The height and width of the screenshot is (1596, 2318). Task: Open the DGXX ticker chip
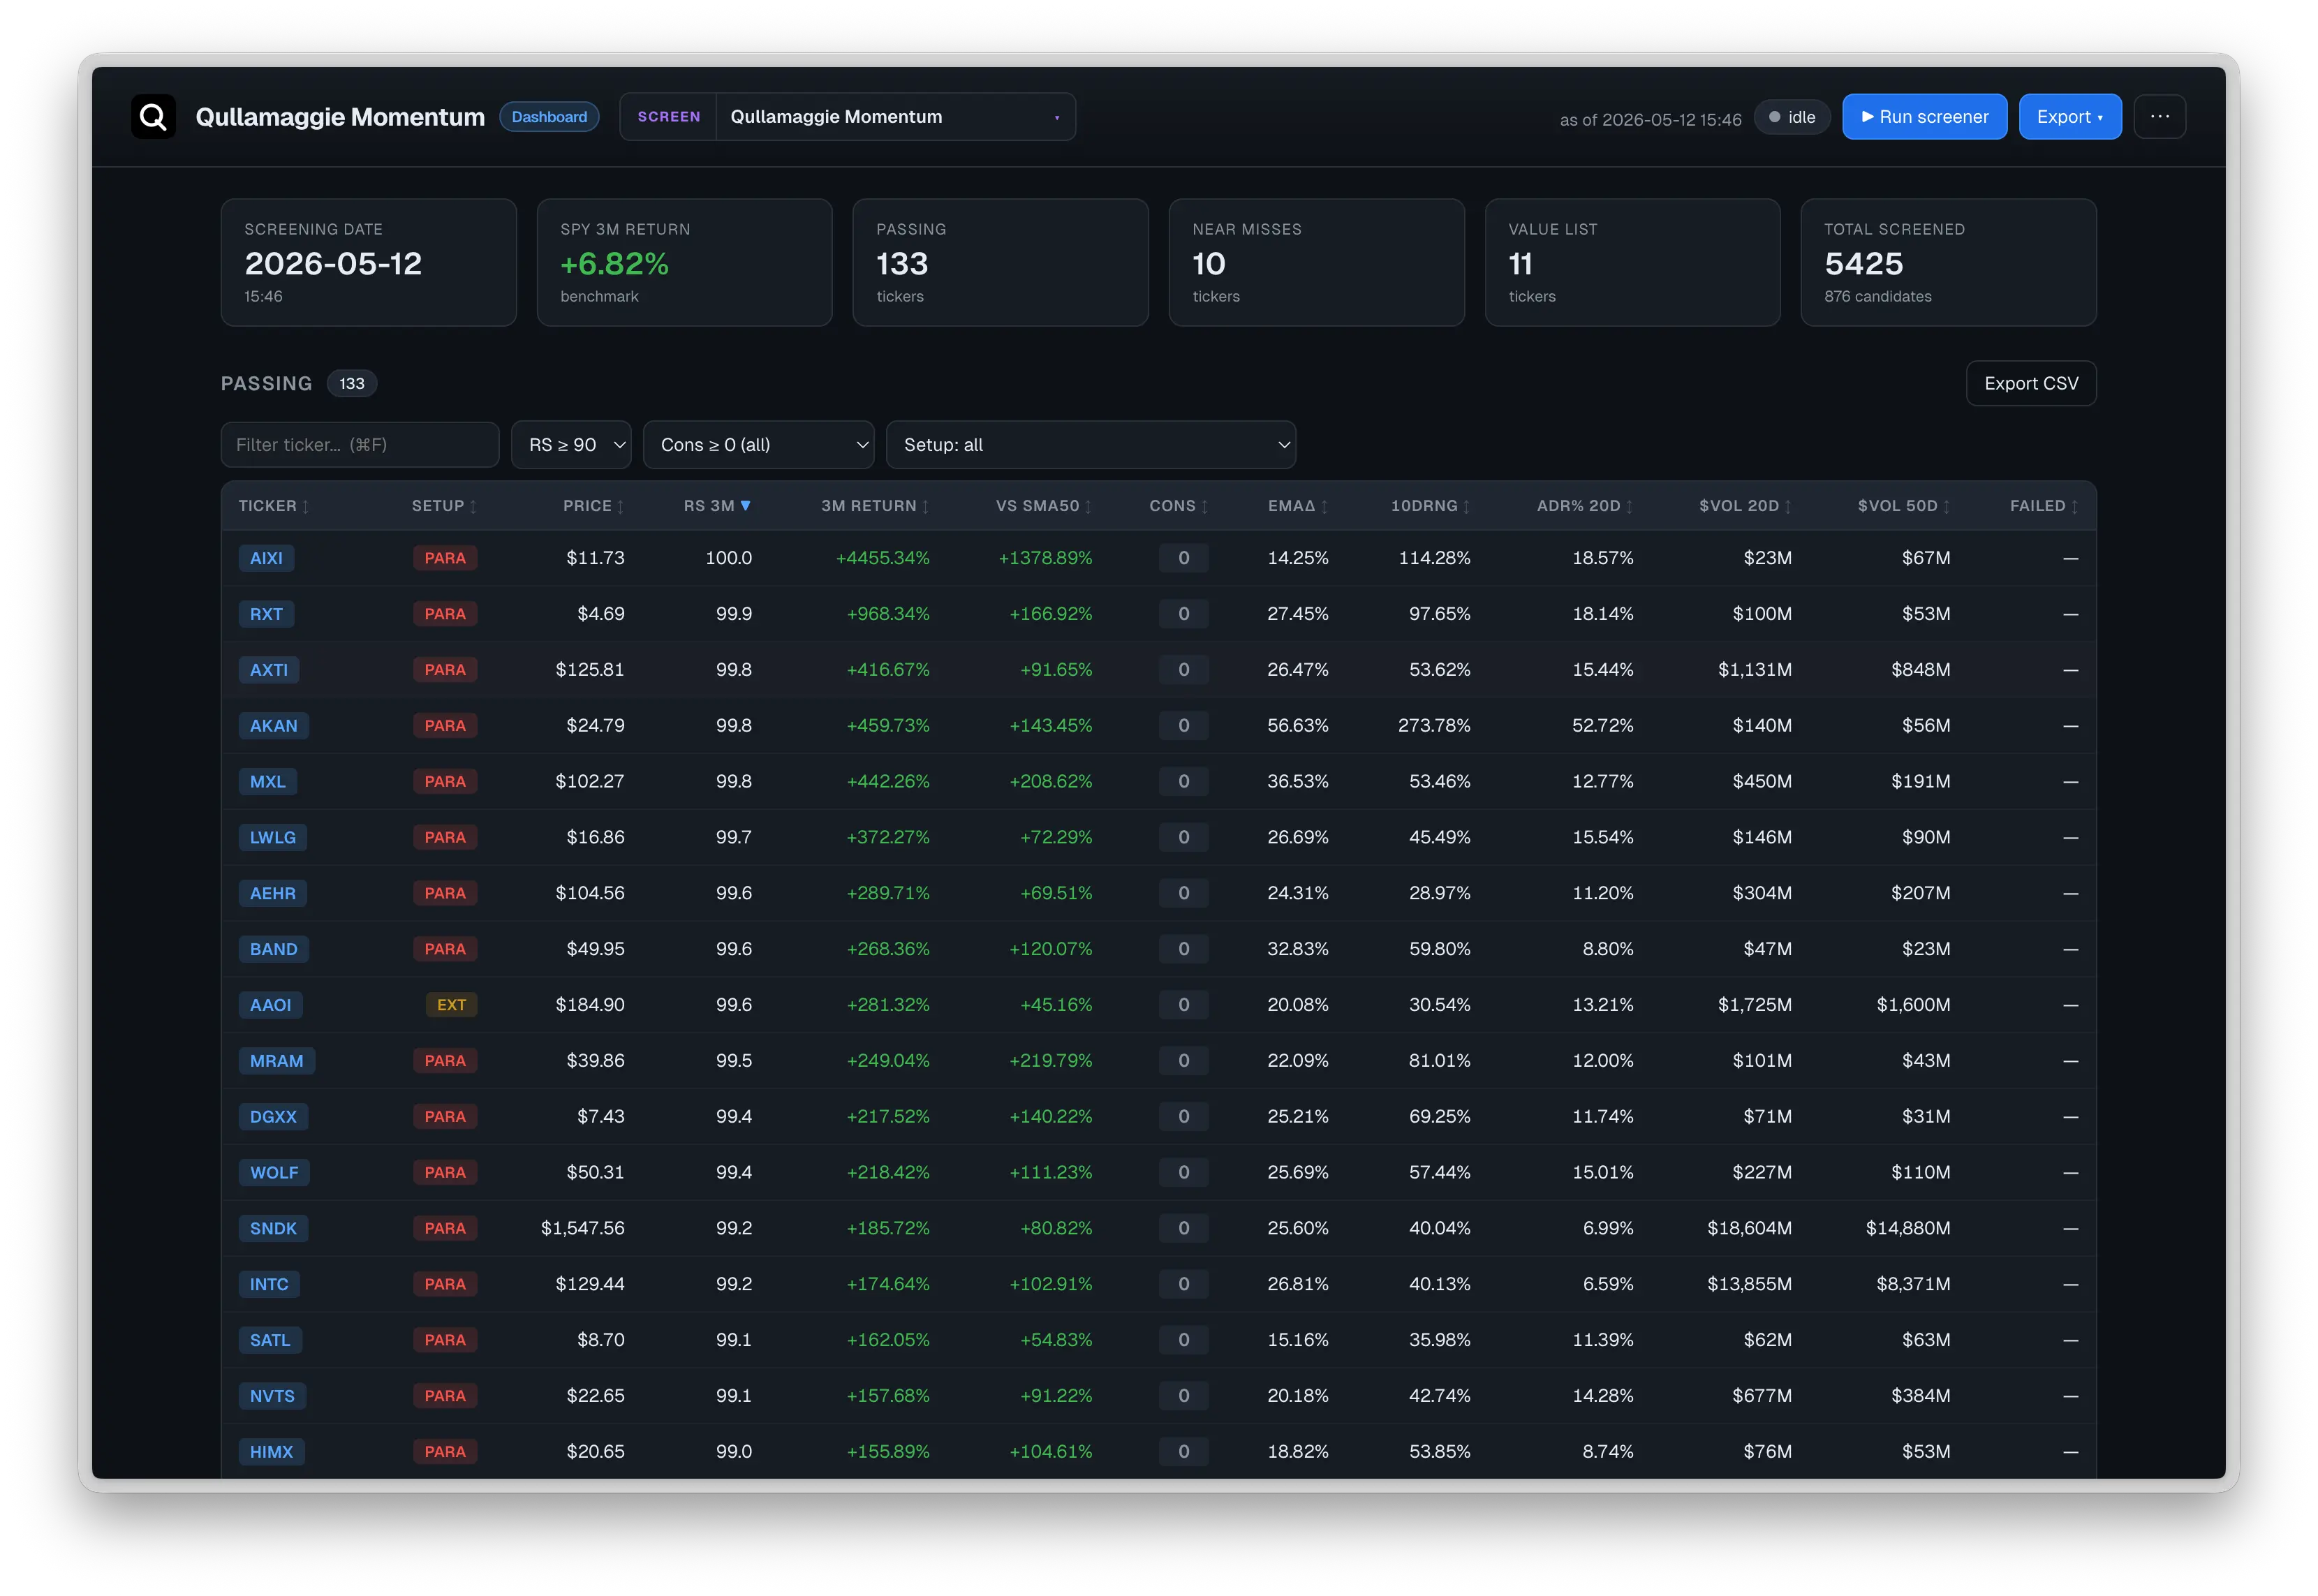click(274, 1117)
